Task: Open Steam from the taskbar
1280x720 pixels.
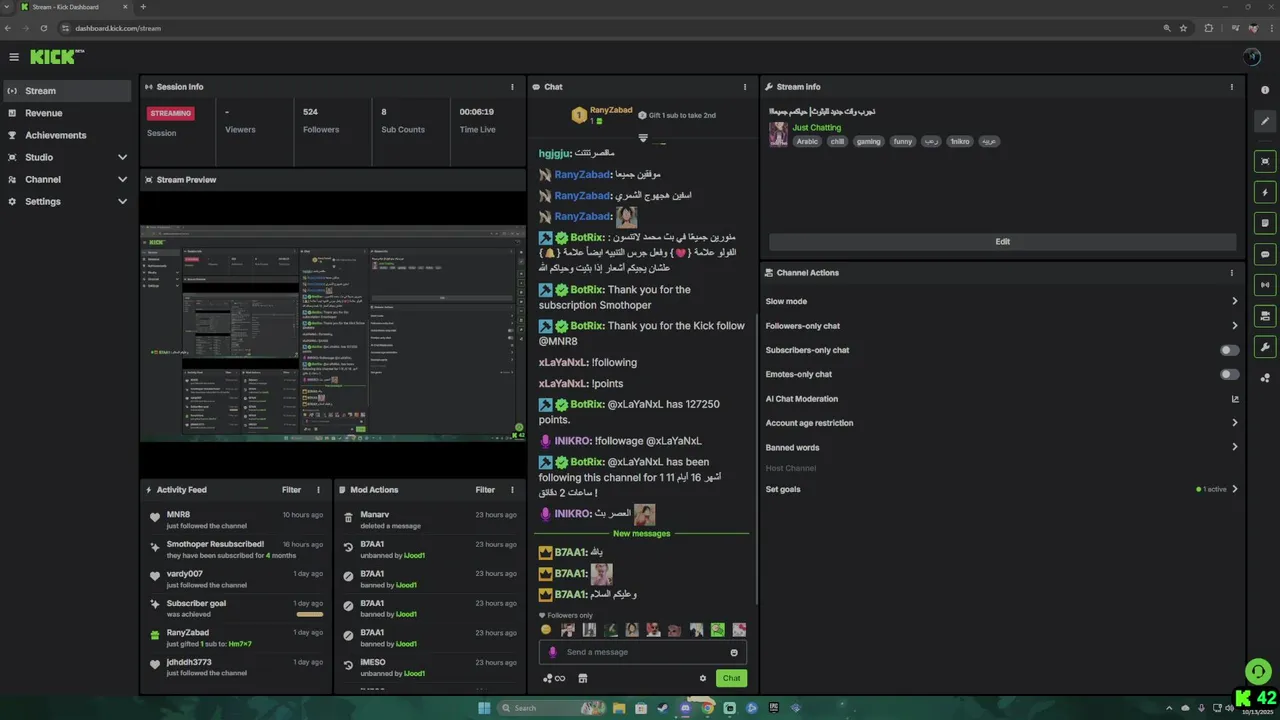Action: pyautogui.click(x=663, y=708)
